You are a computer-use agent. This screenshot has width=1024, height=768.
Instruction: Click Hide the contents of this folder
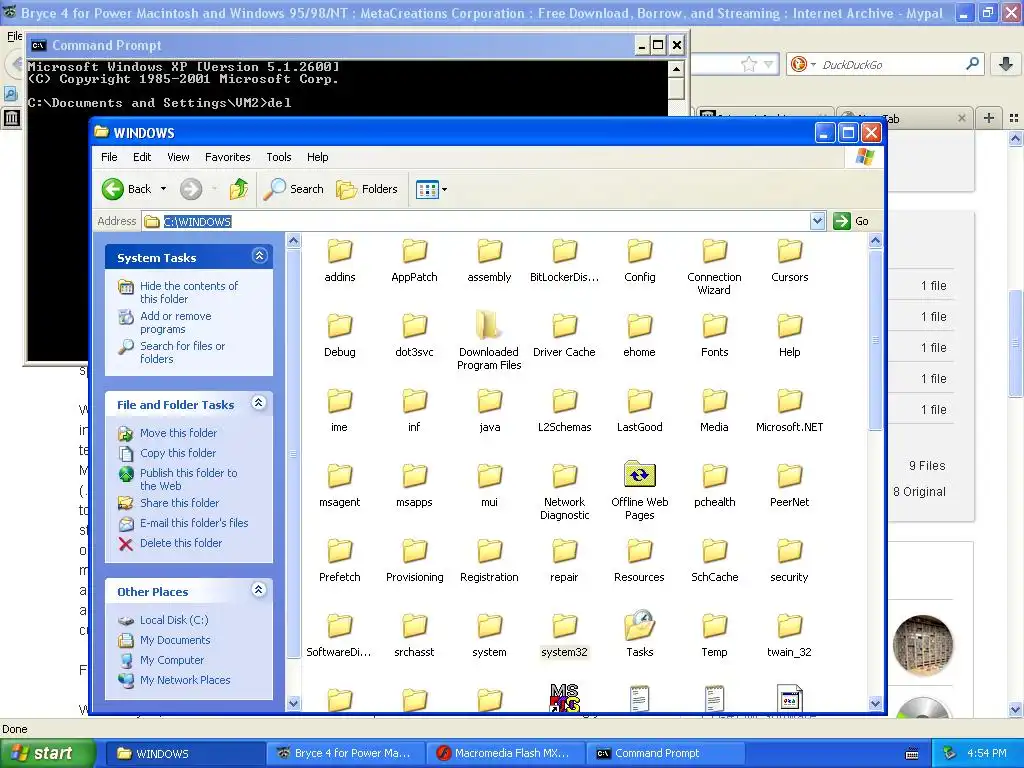(x=189, y=292)
